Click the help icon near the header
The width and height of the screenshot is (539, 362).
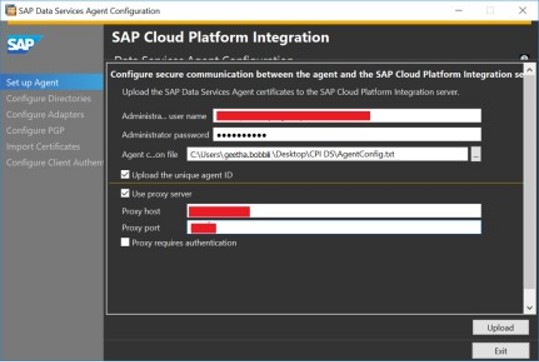point(524,58)
